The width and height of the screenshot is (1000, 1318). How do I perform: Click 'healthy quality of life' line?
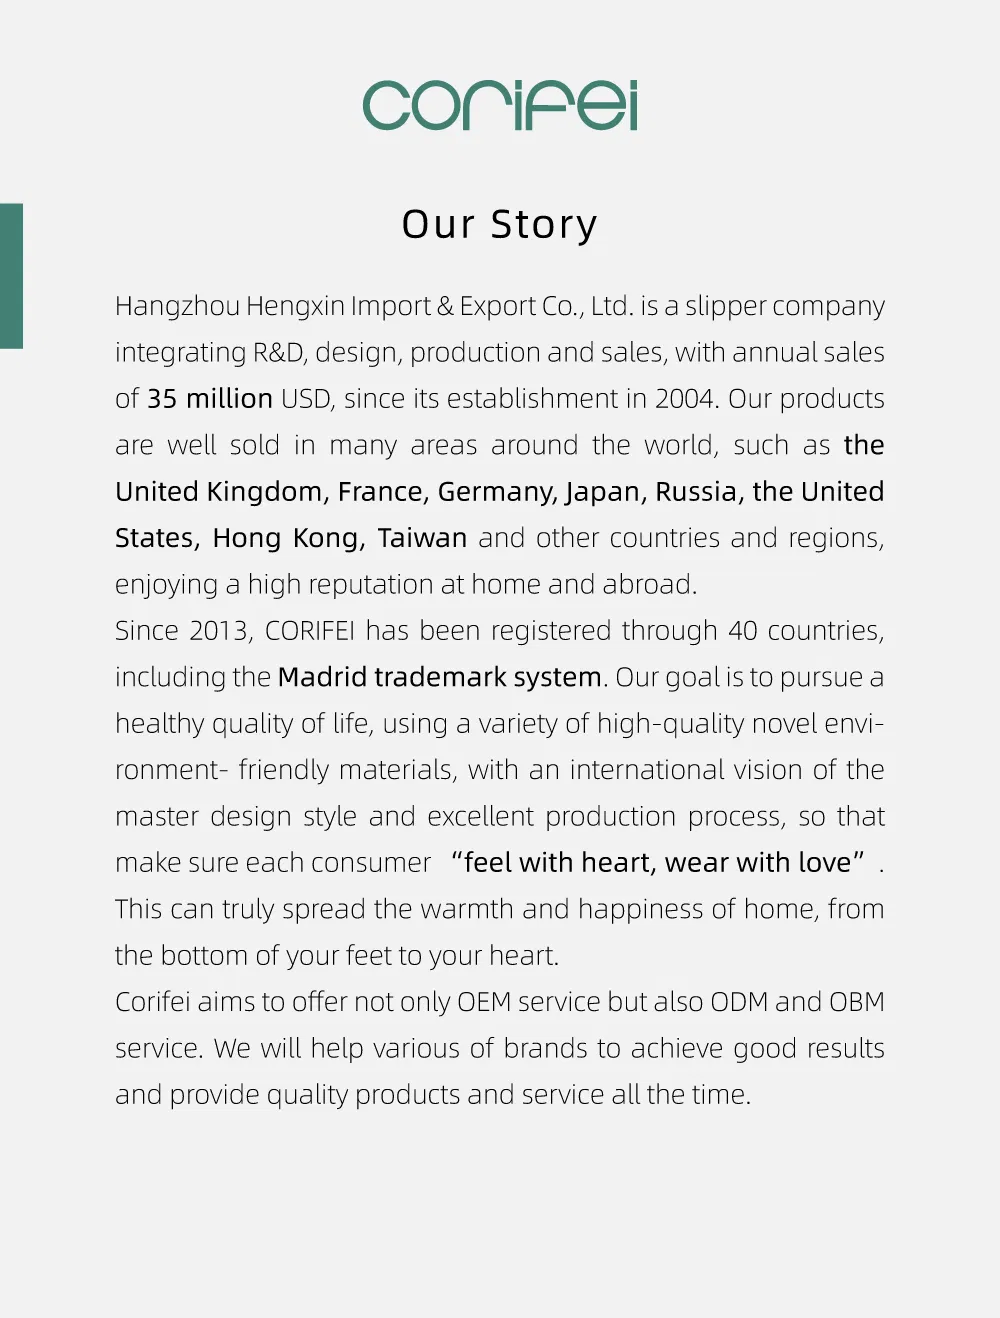tap(500, 724)
